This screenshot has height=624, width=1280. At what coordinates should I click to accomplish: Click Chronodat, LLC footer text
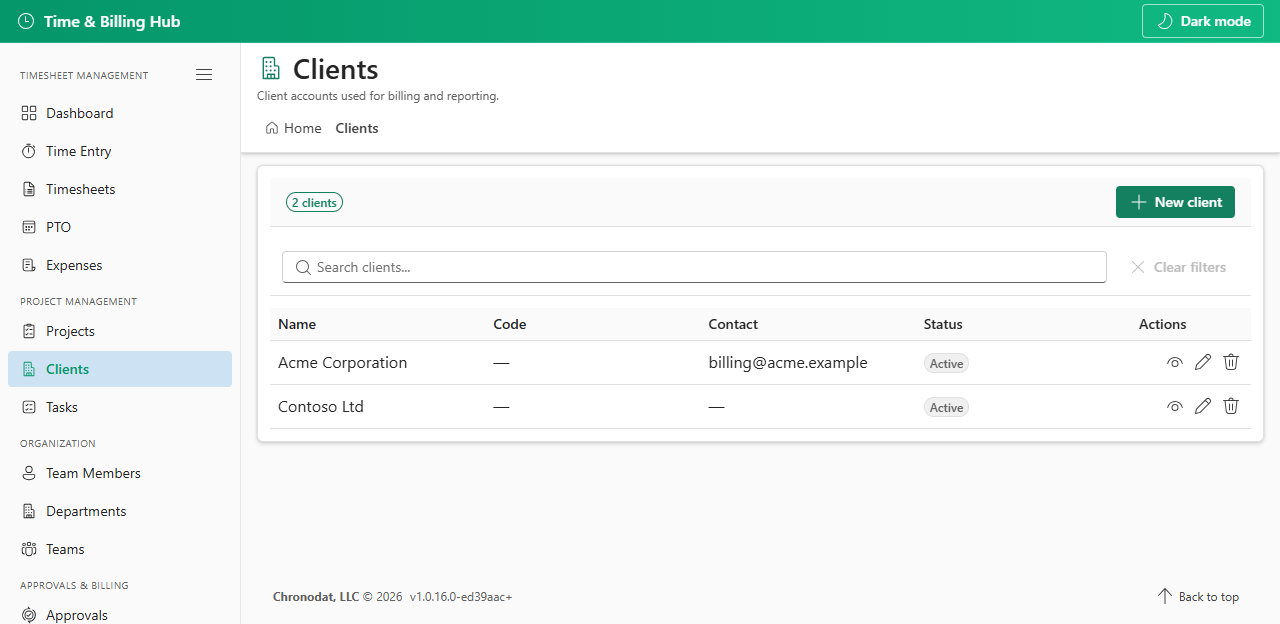click(x=316, y=597)
